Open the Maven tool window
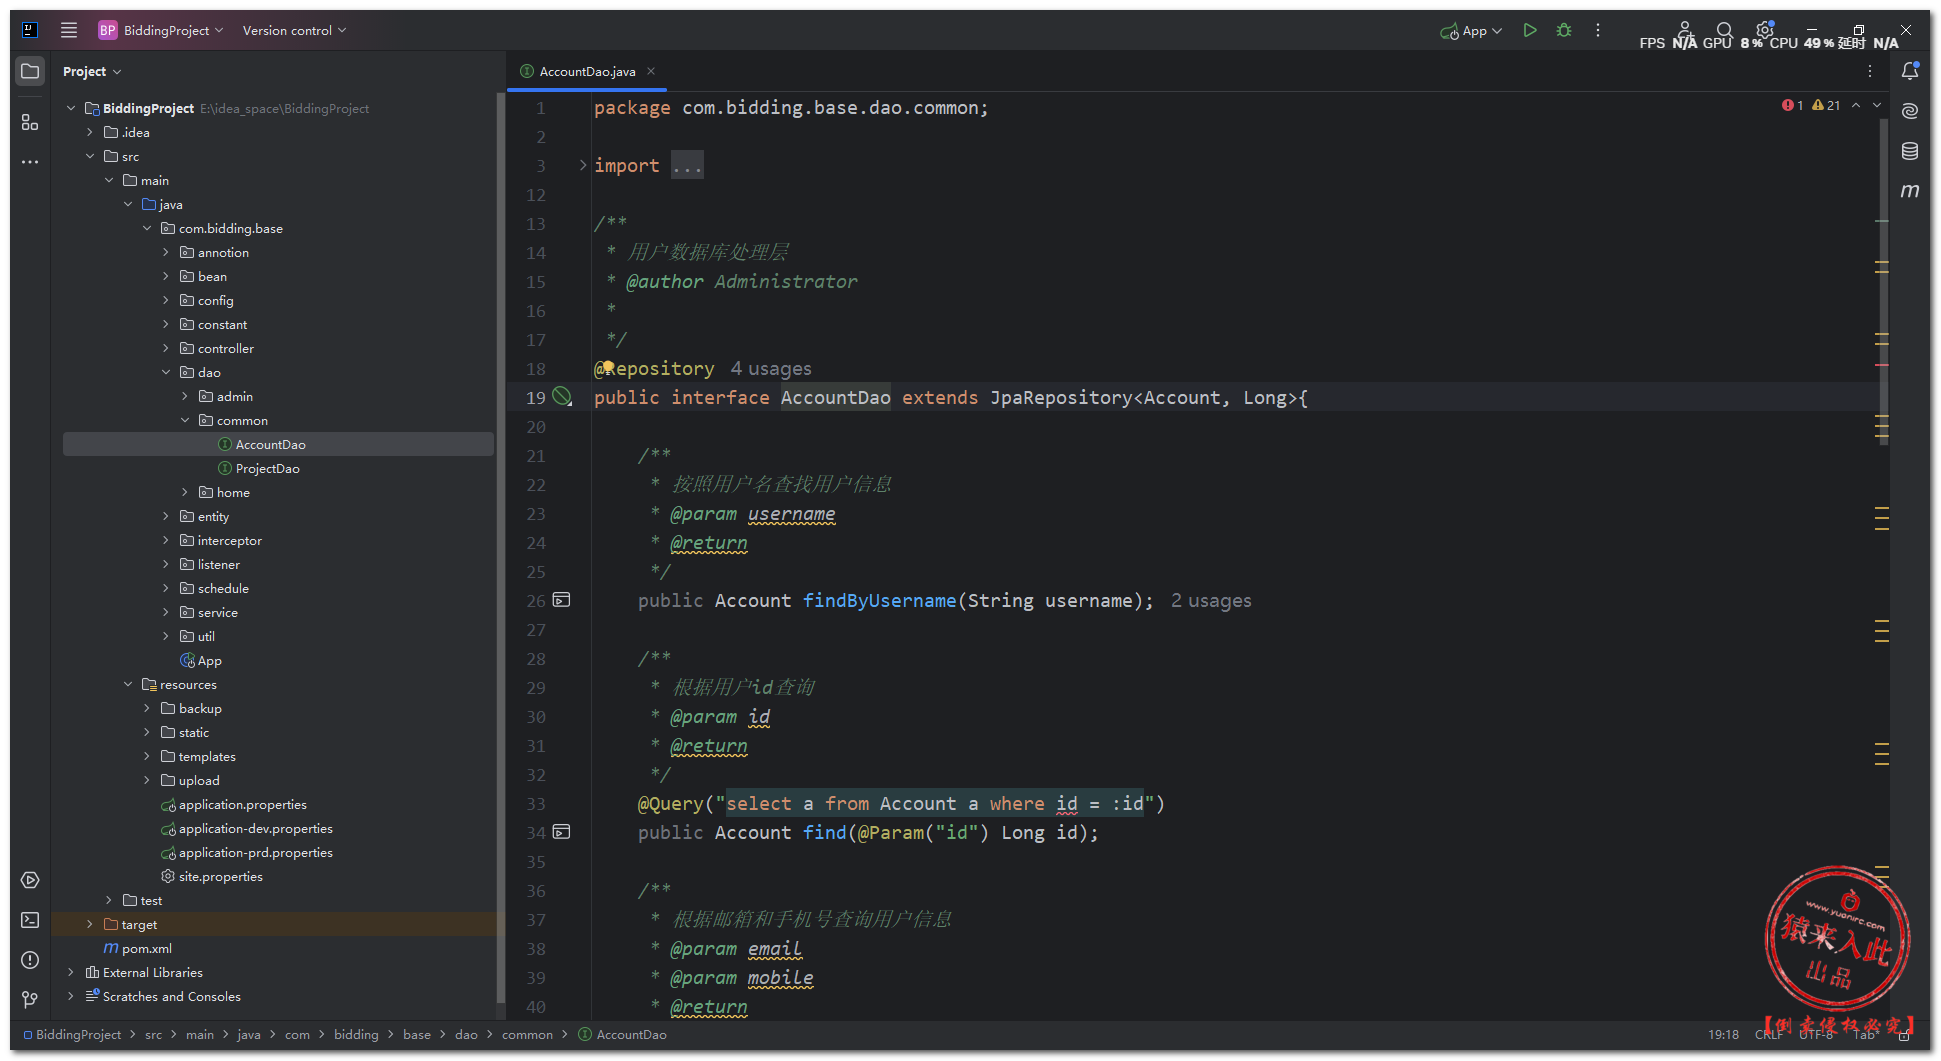The image size is (1941, 1061). (1910, 191)
